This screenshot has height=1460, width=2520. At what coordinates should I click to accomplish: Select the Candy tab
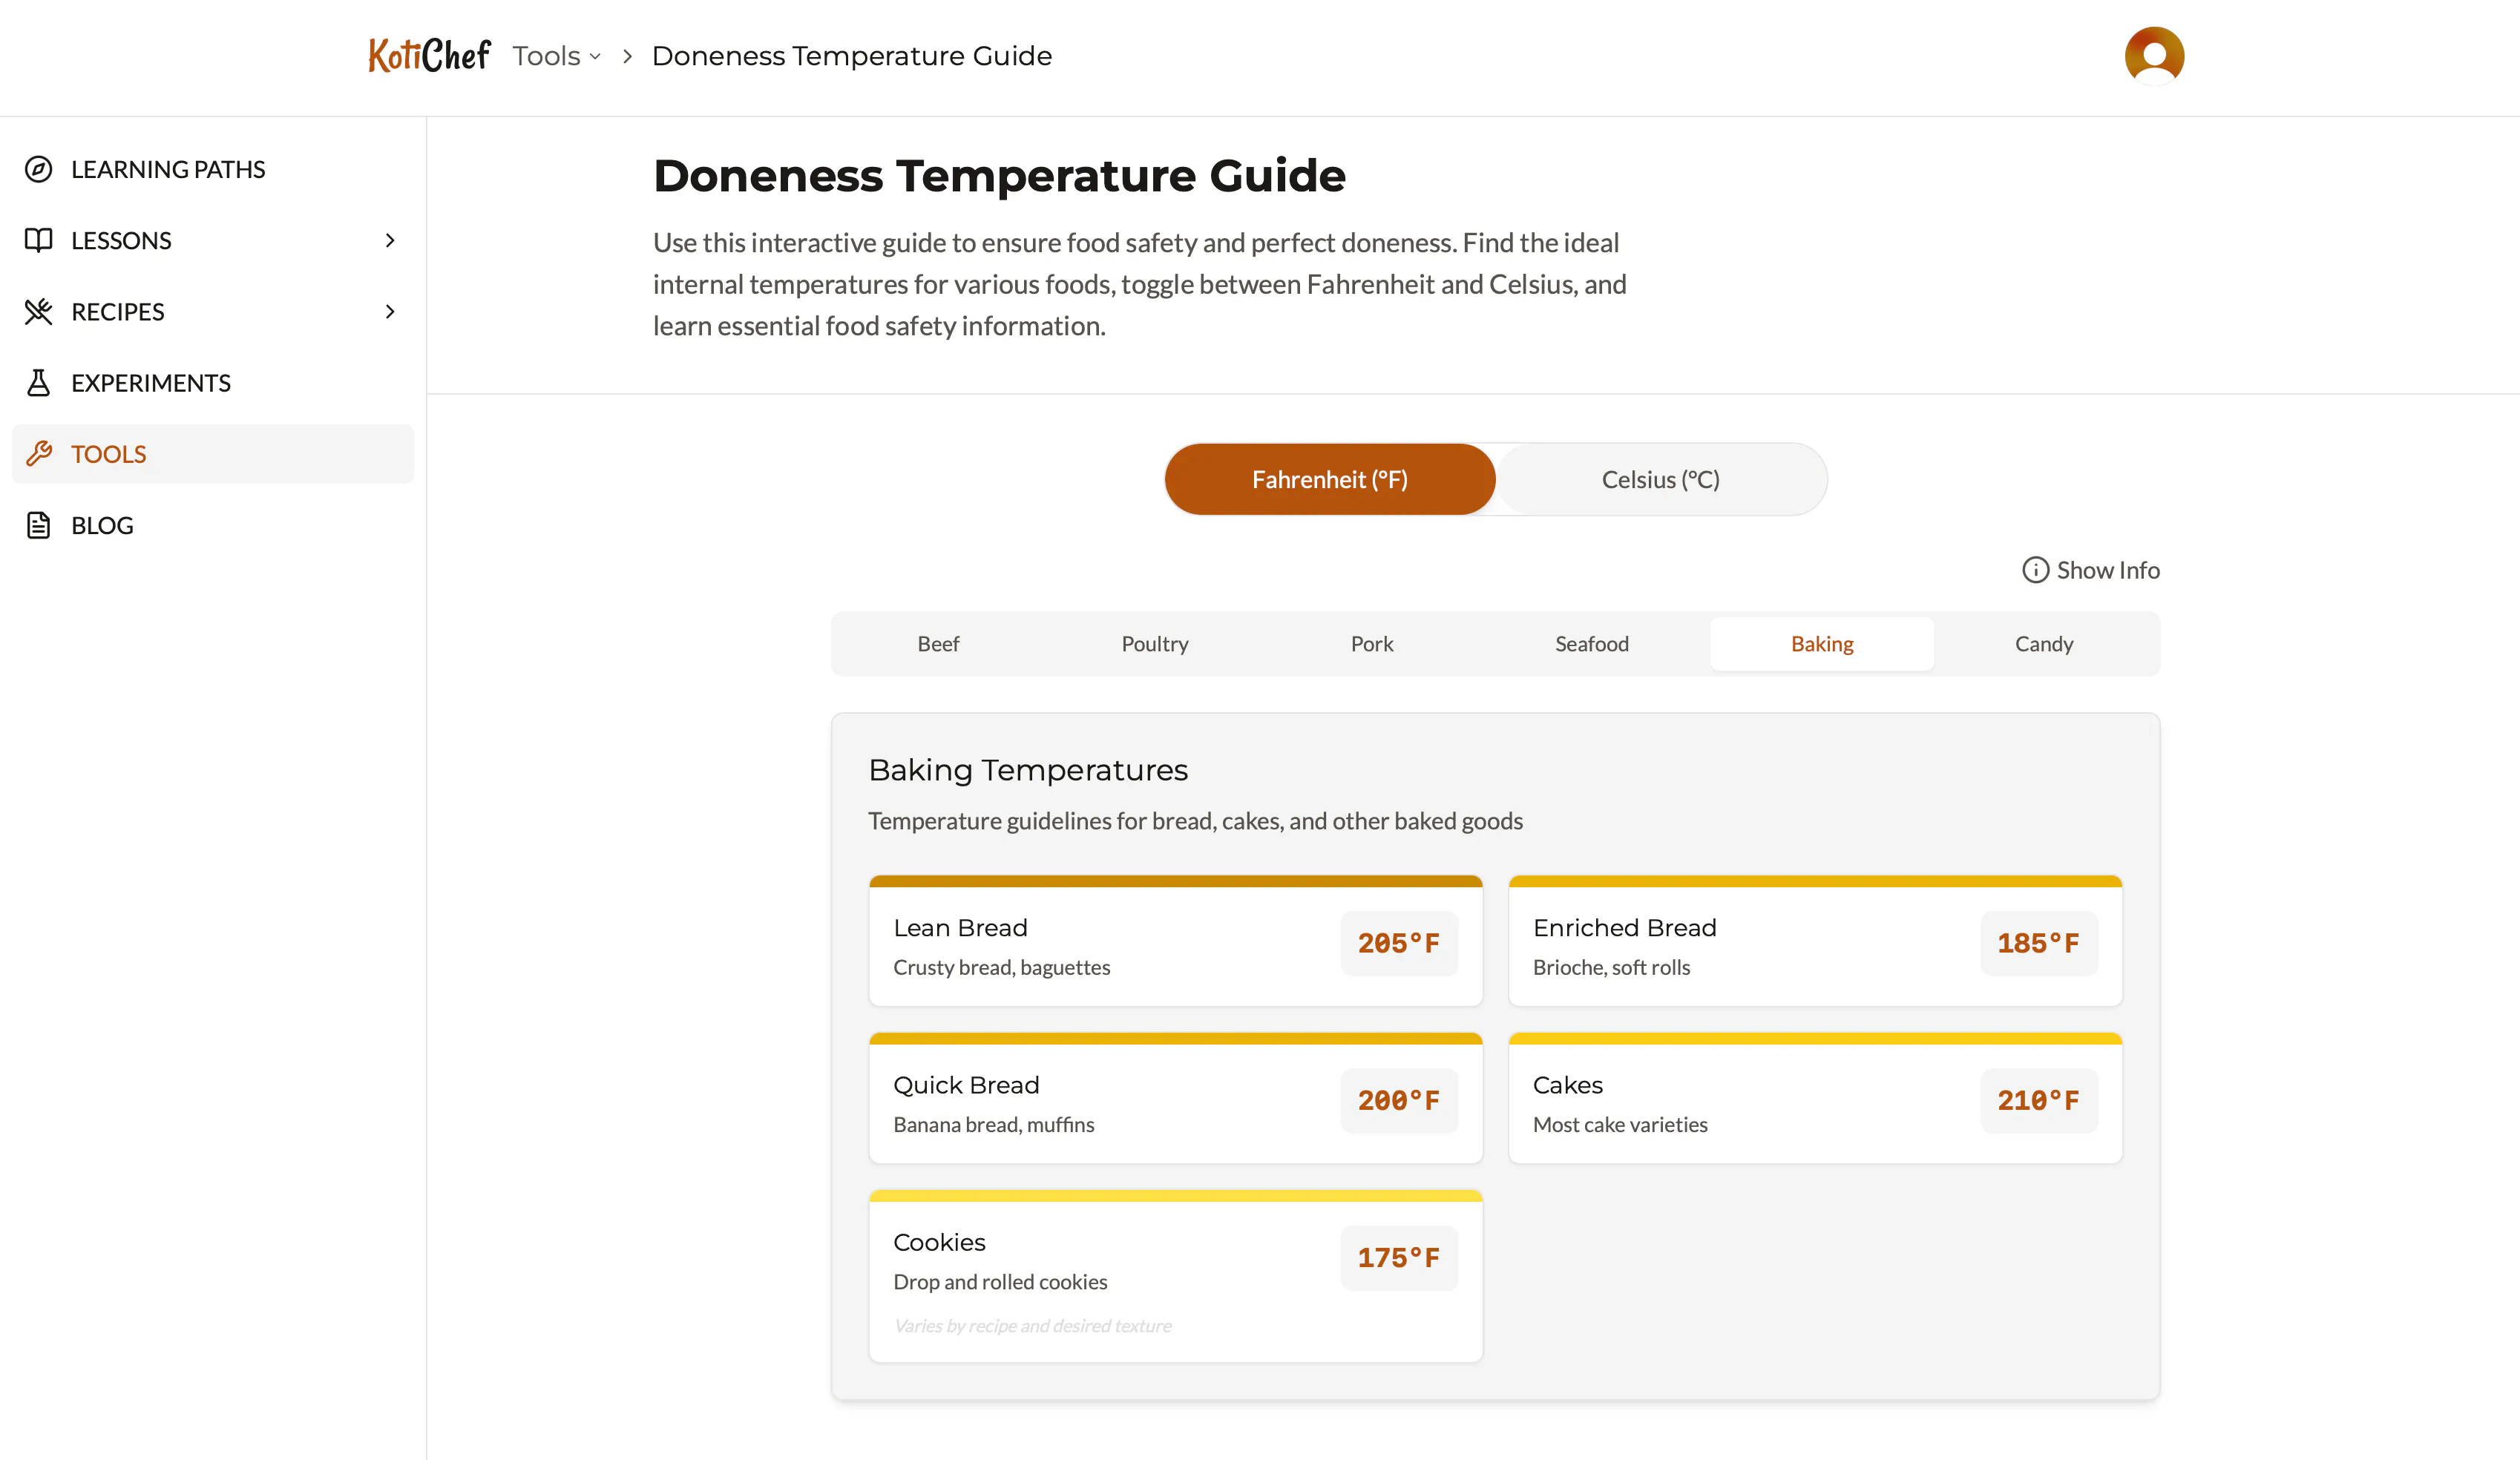[x=2043, y=643]
